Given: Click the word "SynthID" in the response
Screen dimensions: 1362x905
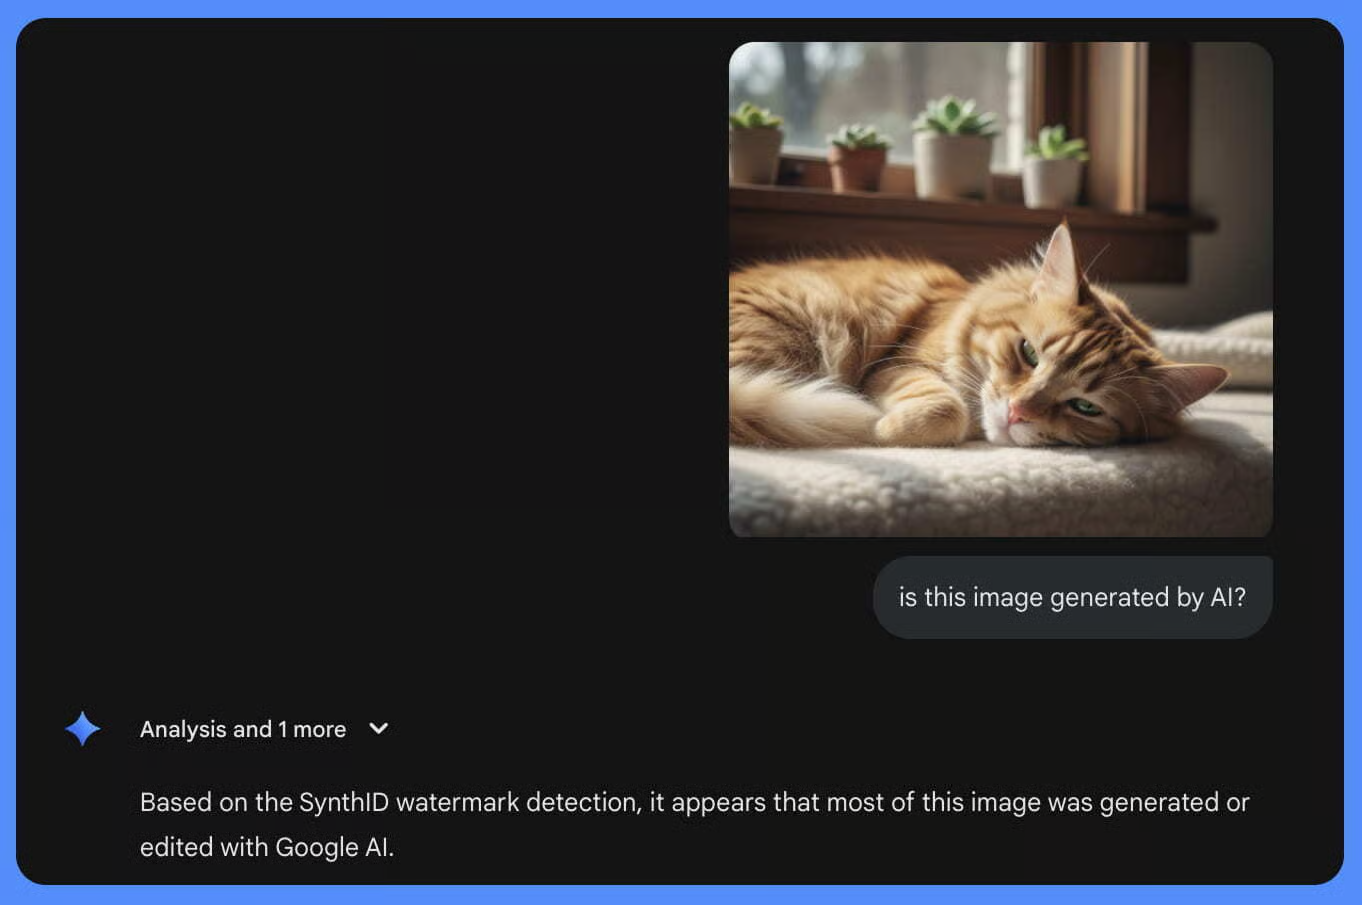Looking at the screenshot, I should [x=343, y=802].
